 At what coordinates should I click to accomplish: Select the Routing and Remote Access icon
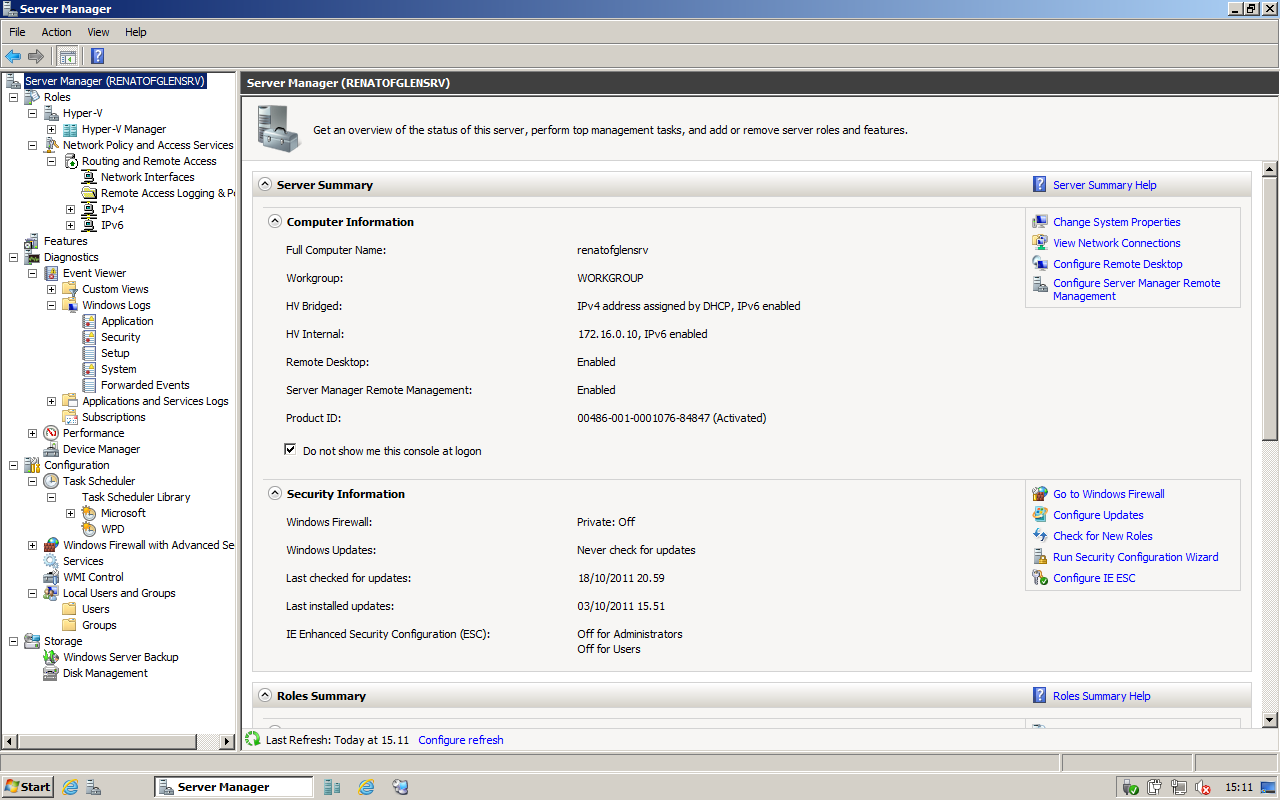pos(70,161)
